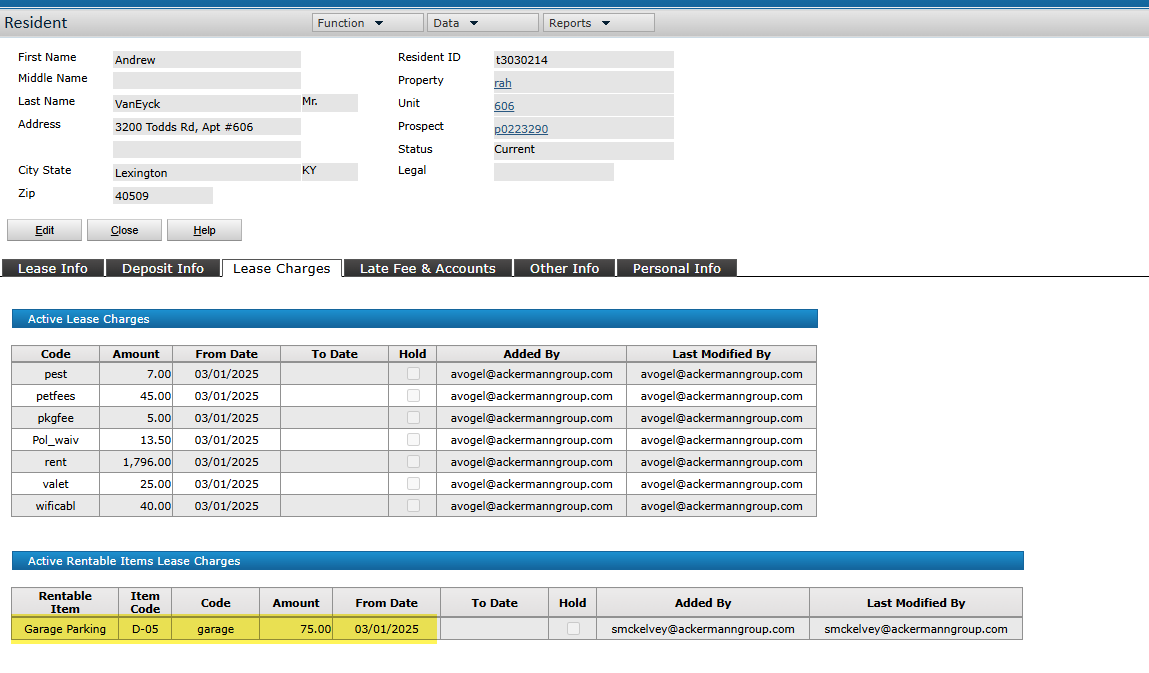The height and width of the screenshot is (673, 1149).
Task: Open the Personal Info tab
Action: (676, 268)
